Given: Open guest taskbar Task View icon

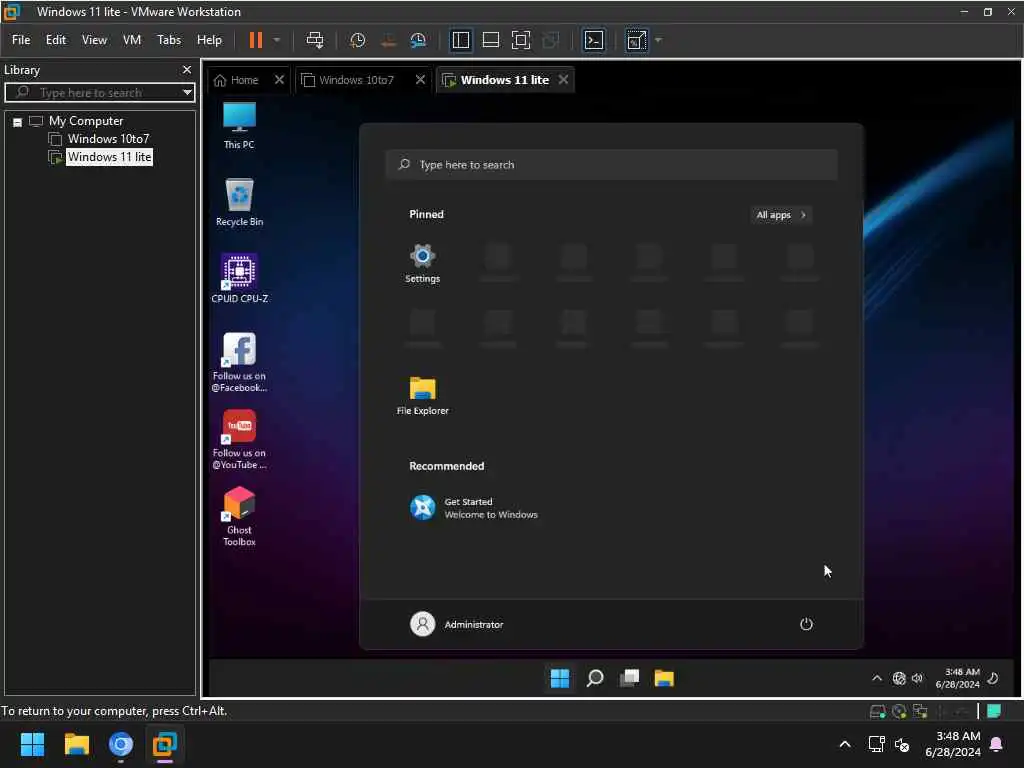Looking at the screenshot, I should (x=629, y=678).
